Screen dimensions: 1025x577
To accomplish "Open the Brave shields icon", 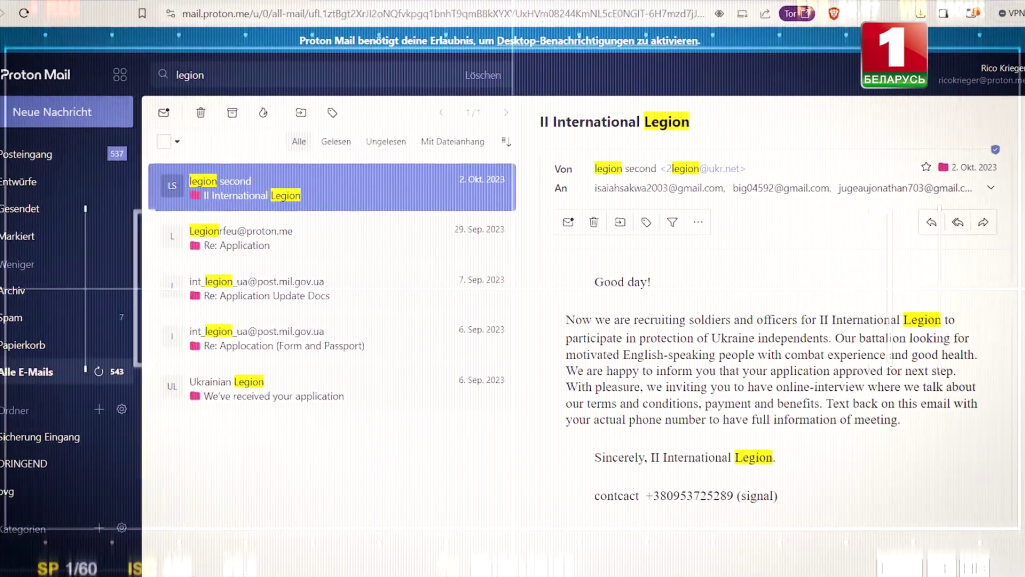I will (833, 13).
